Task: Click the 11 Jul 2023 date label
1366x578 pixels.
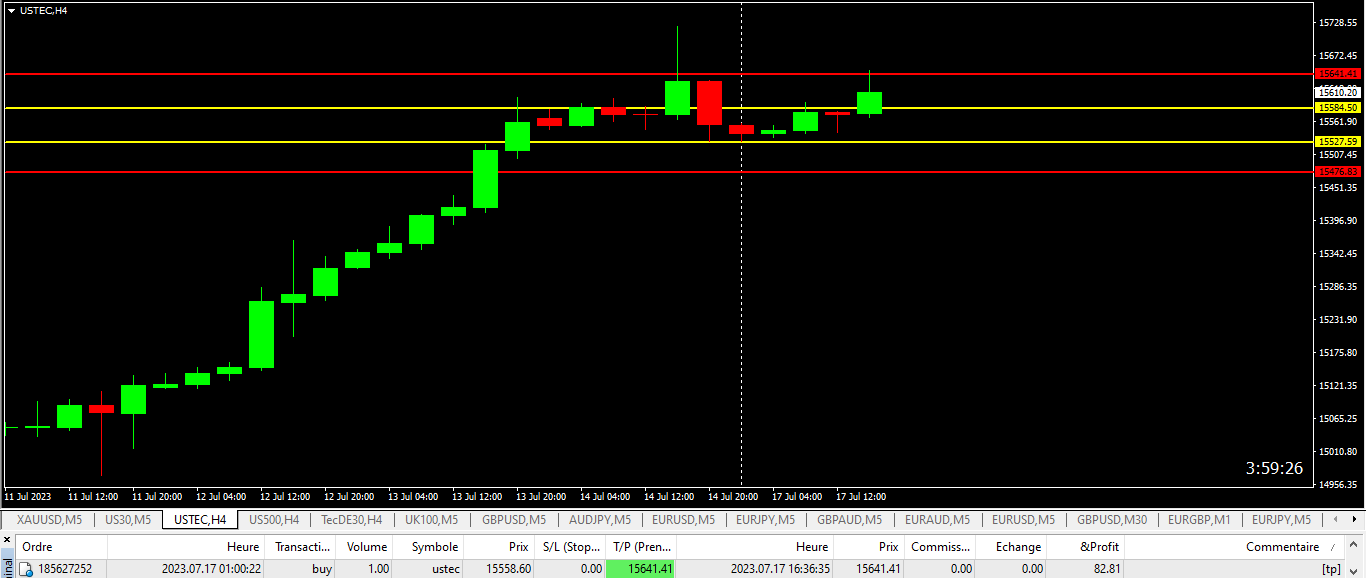Action: tap(28, 496)
